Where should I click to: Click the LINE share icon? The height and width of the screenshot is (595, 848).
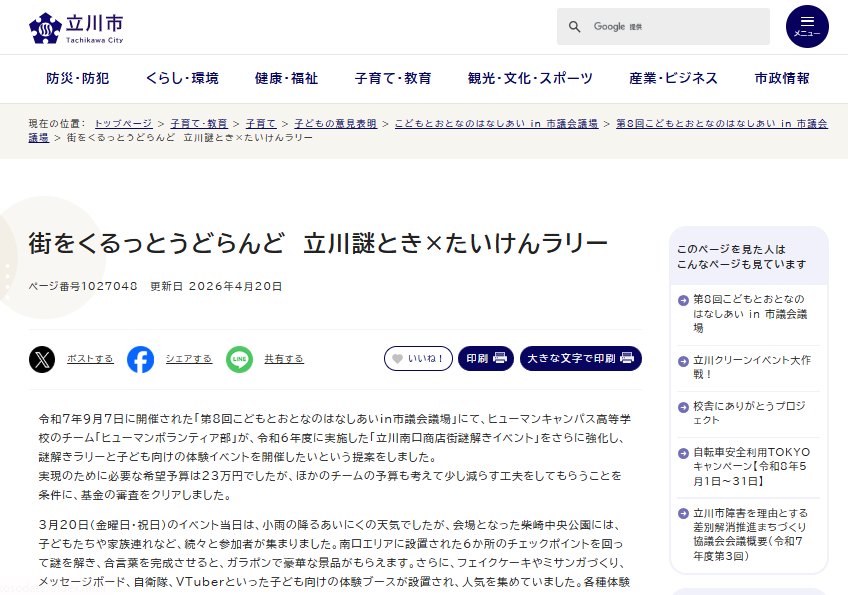pos(240,359)
